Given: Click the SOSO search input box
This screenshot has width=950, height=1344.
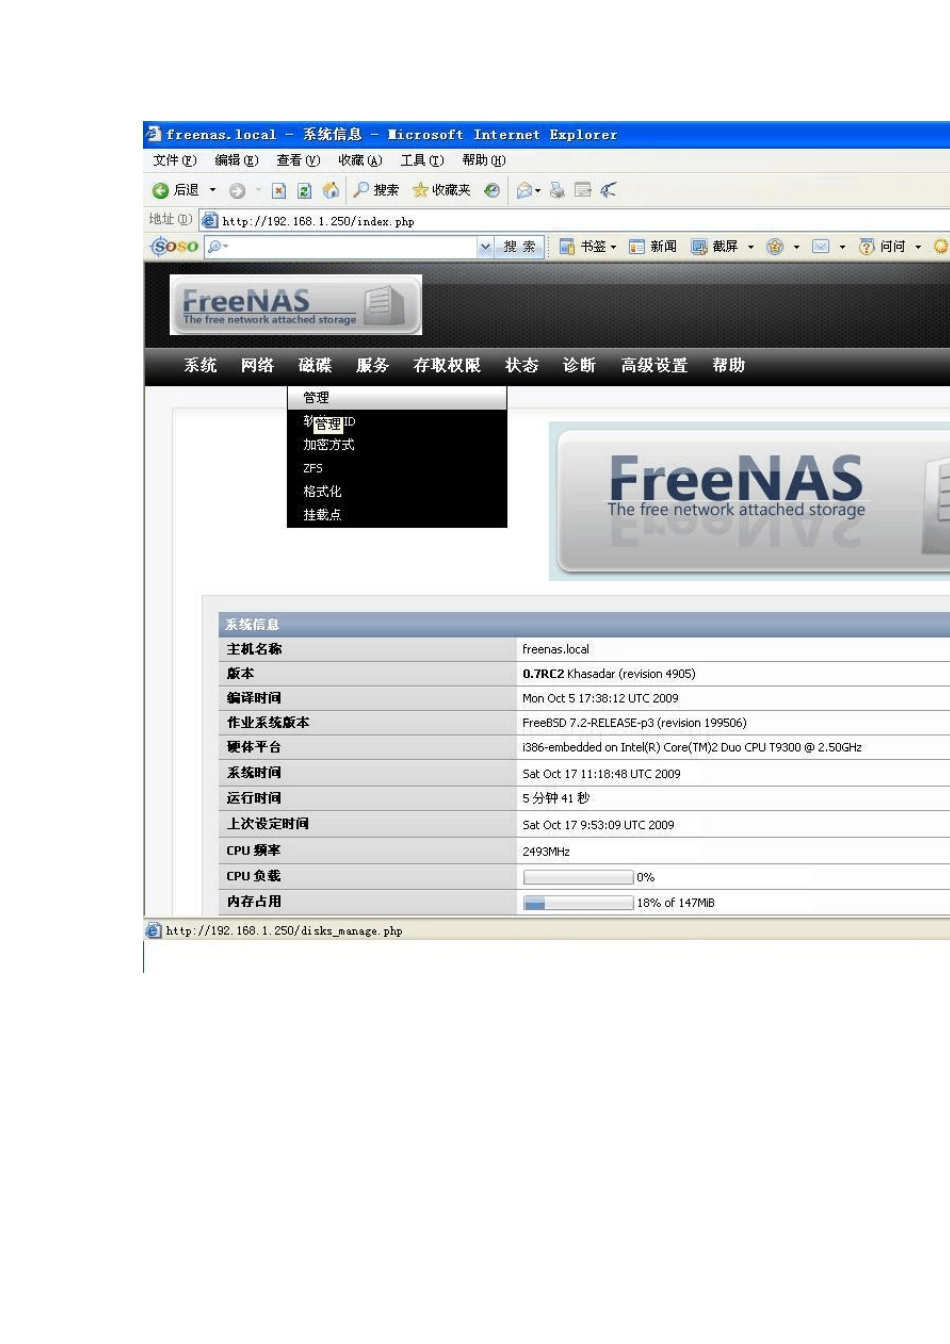Looking at the screenshot, I should pos(341,246).
